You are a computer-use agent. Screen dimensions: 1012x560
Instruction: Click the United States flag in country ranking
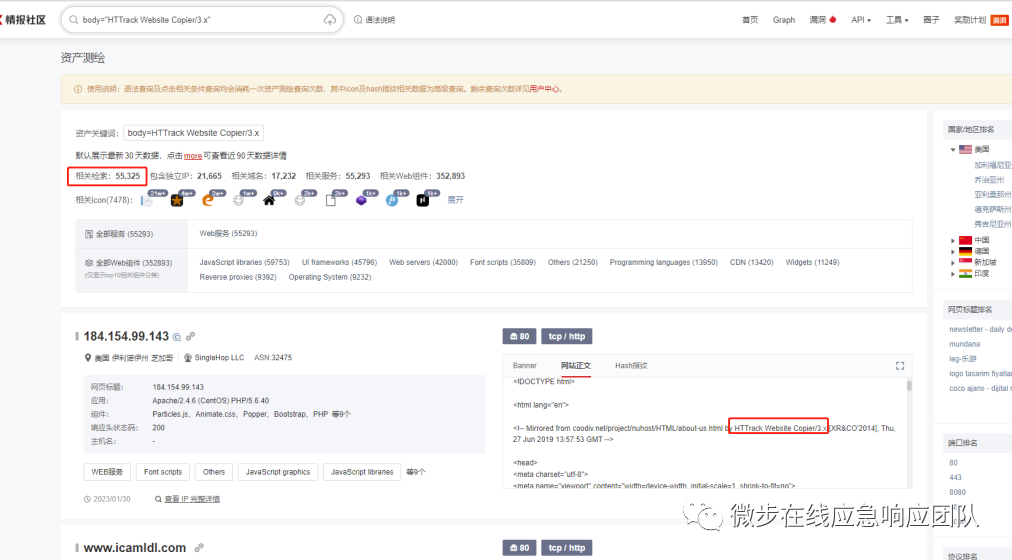click(966, 149)
